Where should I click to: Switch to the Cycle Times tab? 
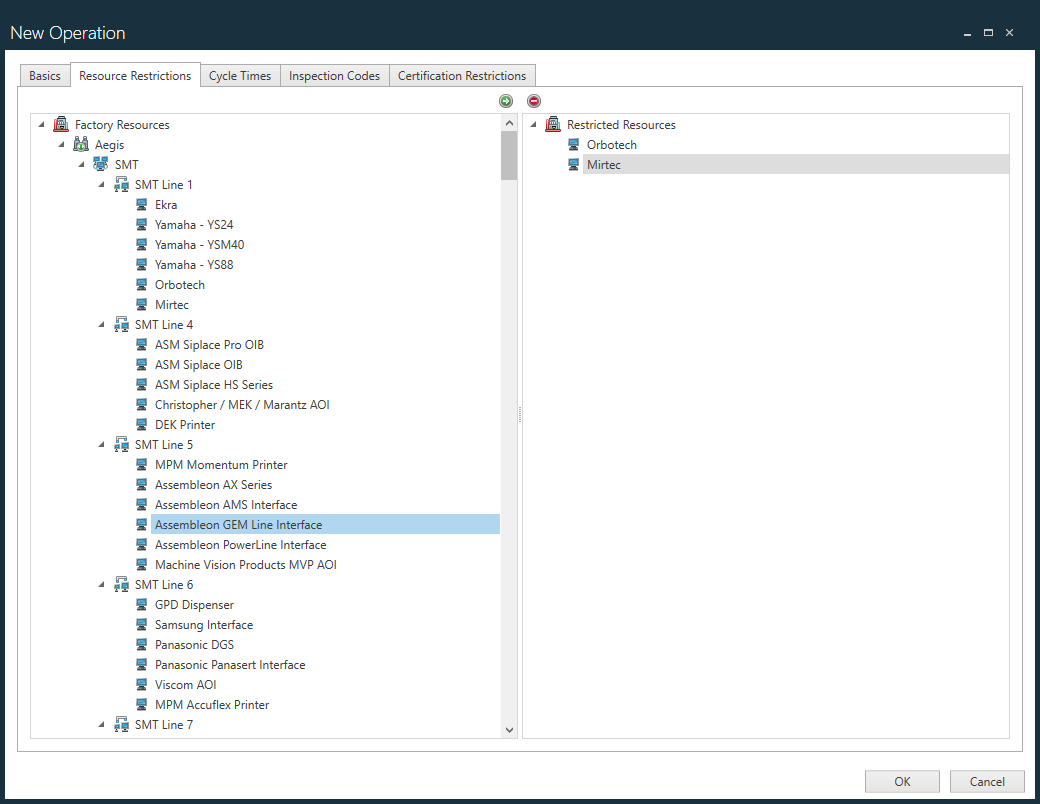[239, 75]
